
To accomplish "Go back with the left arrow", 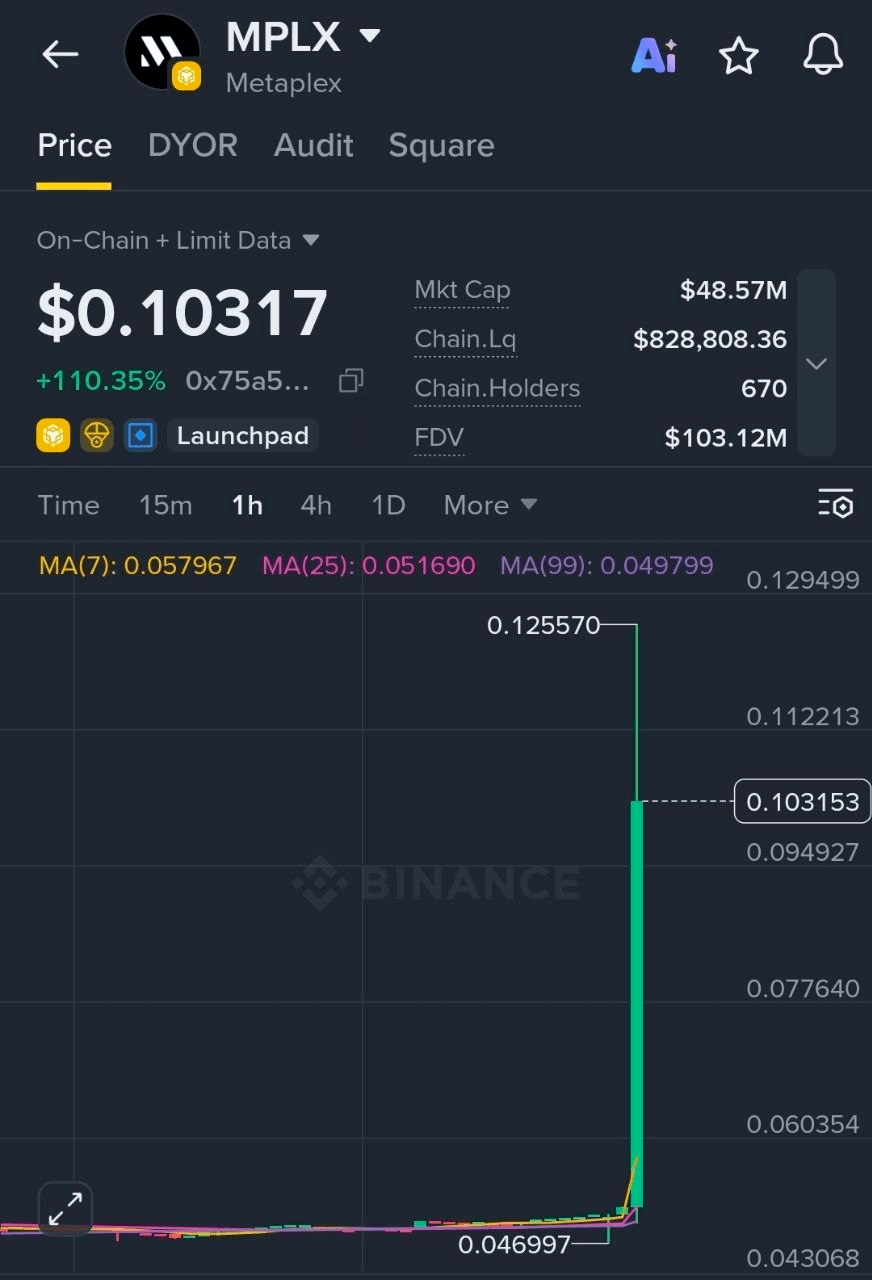I will click(60, 55).
